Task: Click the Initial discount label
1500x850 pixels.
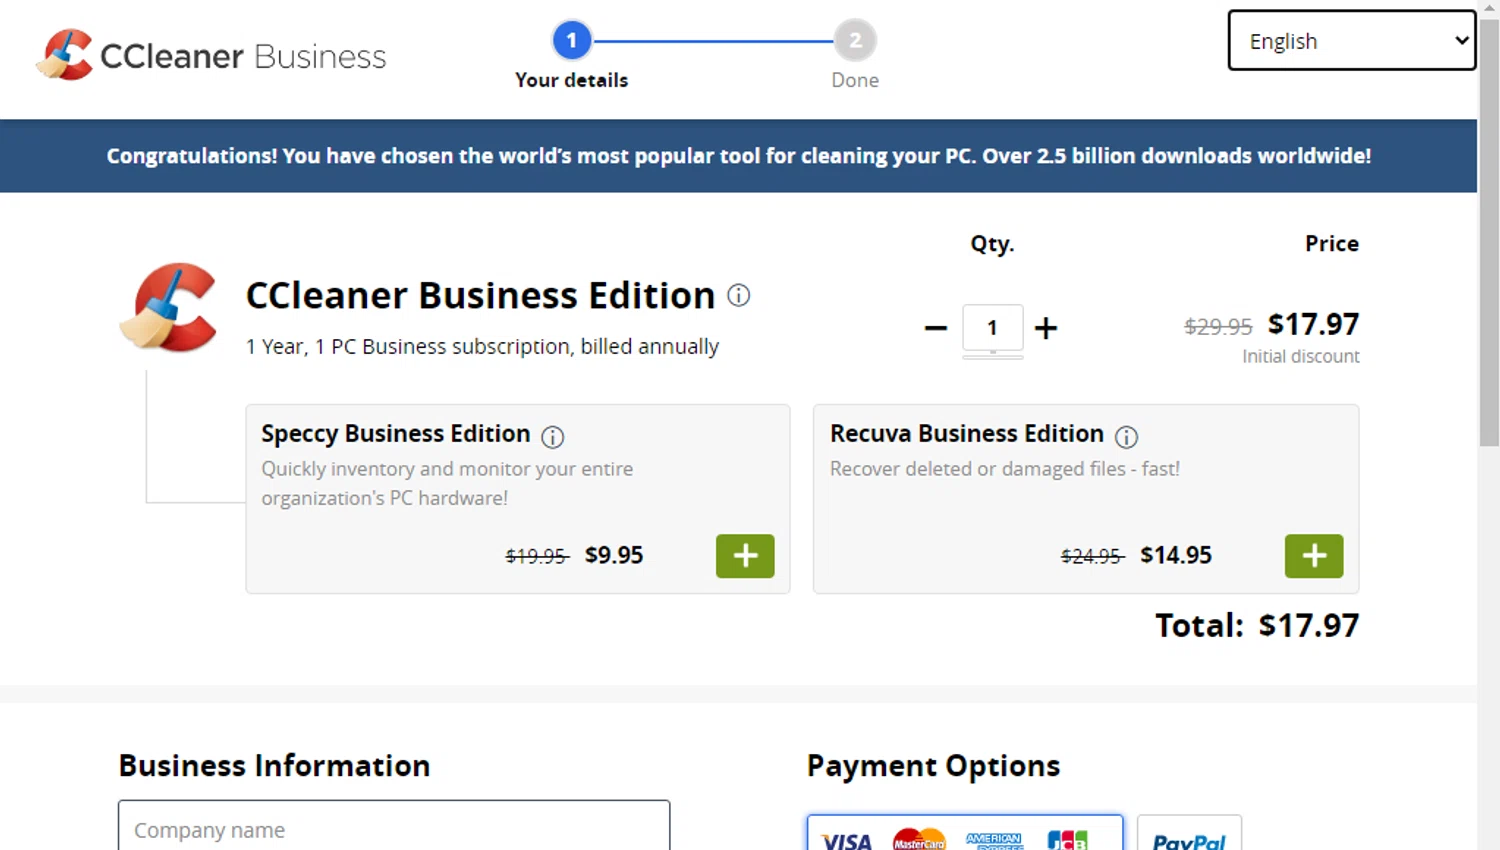Action: (x=1300, y=356)
